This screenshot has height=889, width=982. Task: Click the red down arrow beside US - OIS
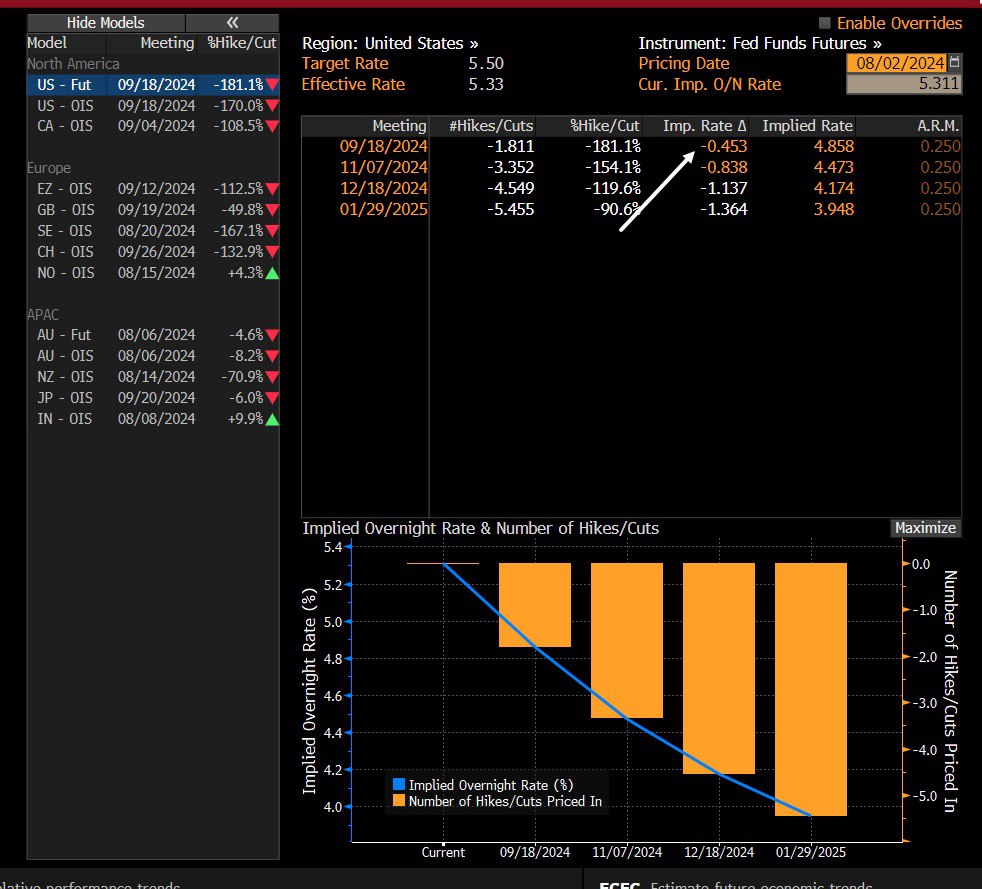point(272,105)
